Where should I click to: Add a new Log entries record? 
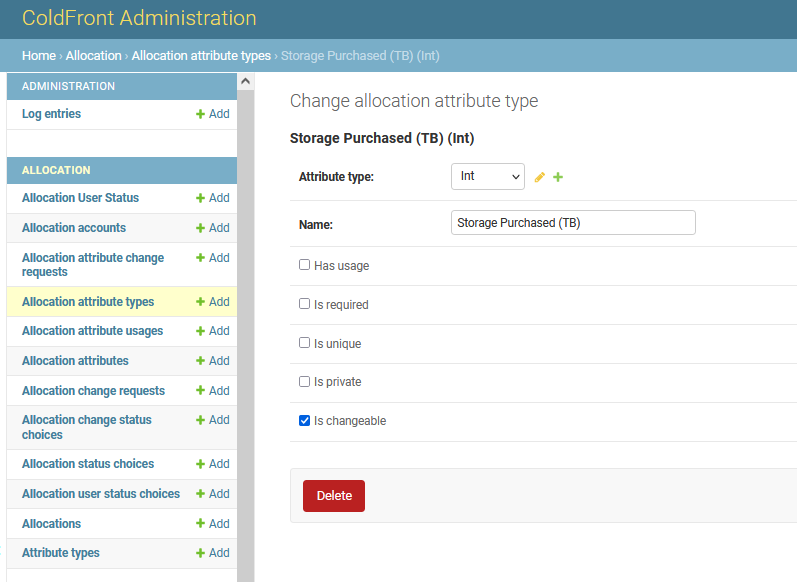pyautogui.click(x=213, y=114)
